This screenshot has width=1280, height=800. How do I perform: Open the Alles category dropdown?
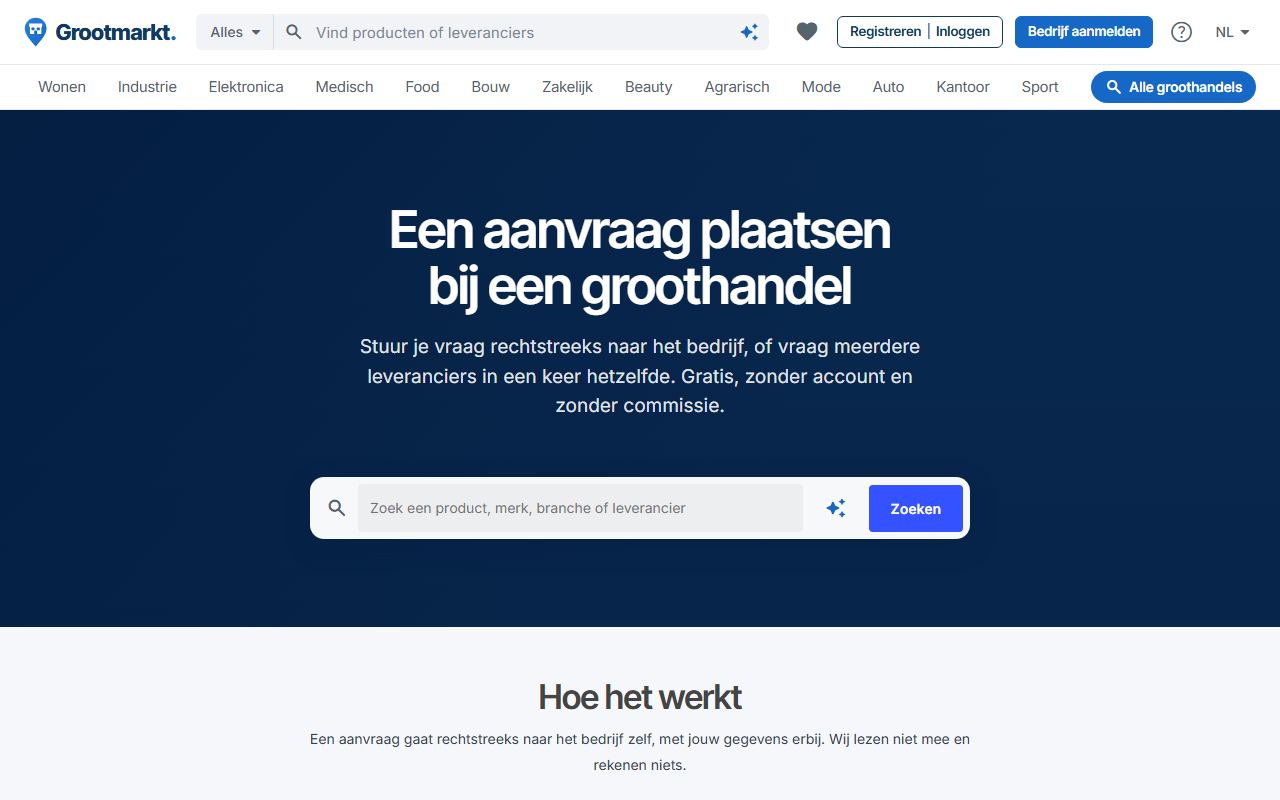[x=235, y=32]
